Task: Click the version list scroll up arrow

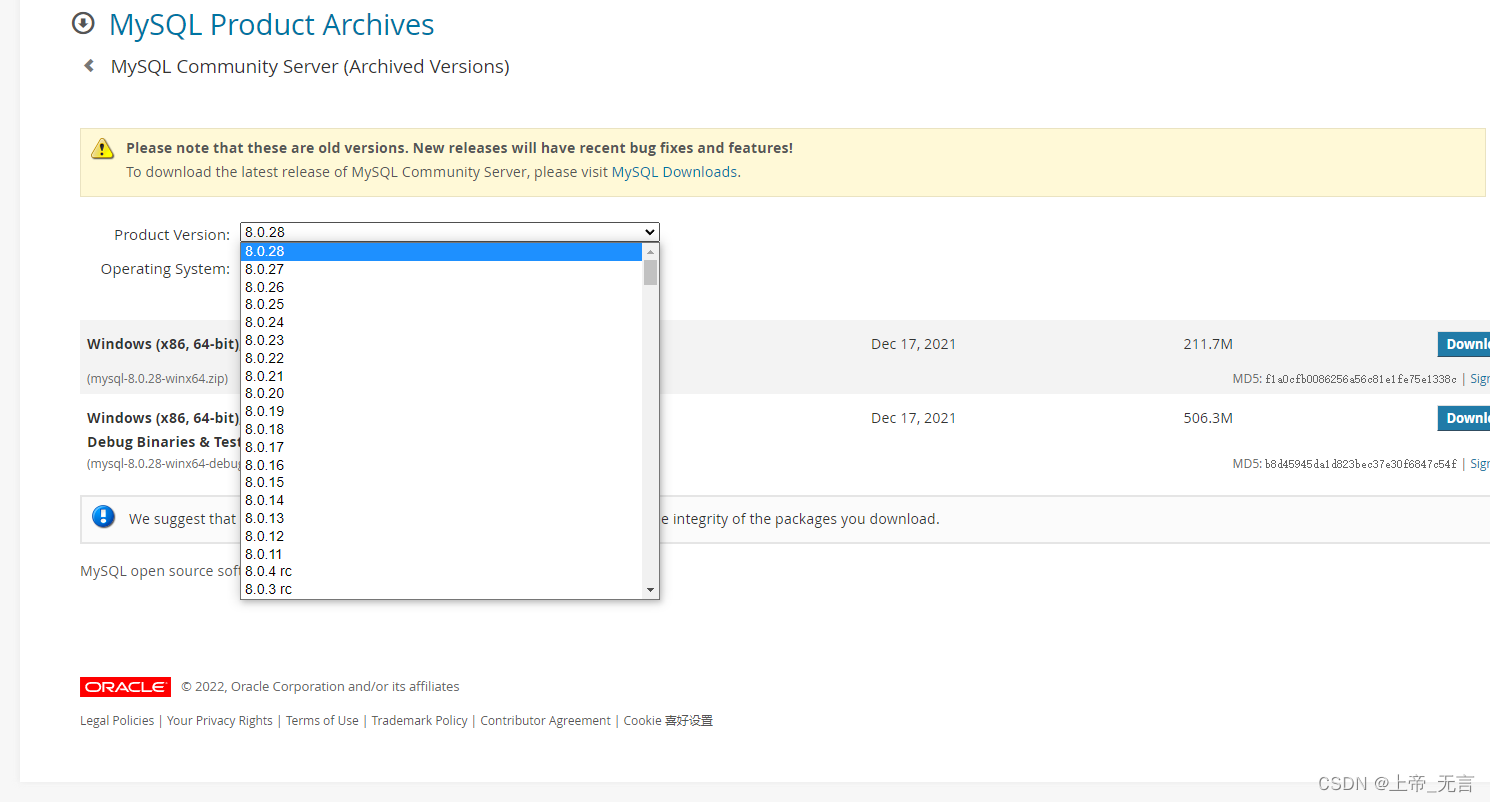Action: pyautogui.click(x=650, y=252)
